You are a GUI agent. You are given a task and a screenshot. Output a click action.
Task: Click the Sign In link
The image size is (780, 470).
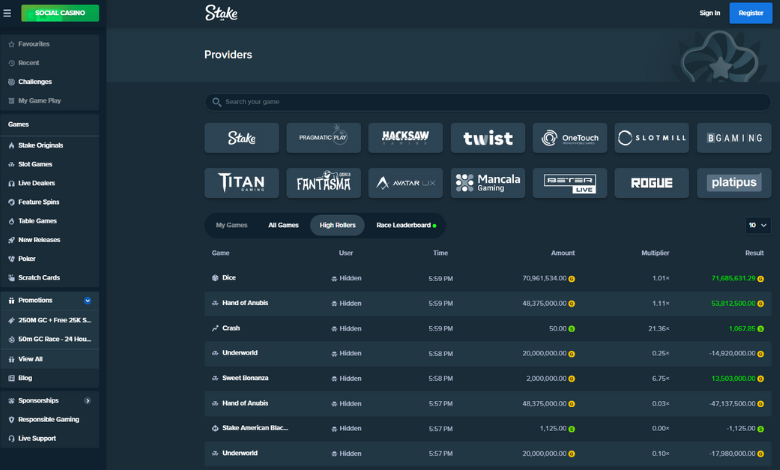click(709, 13)
